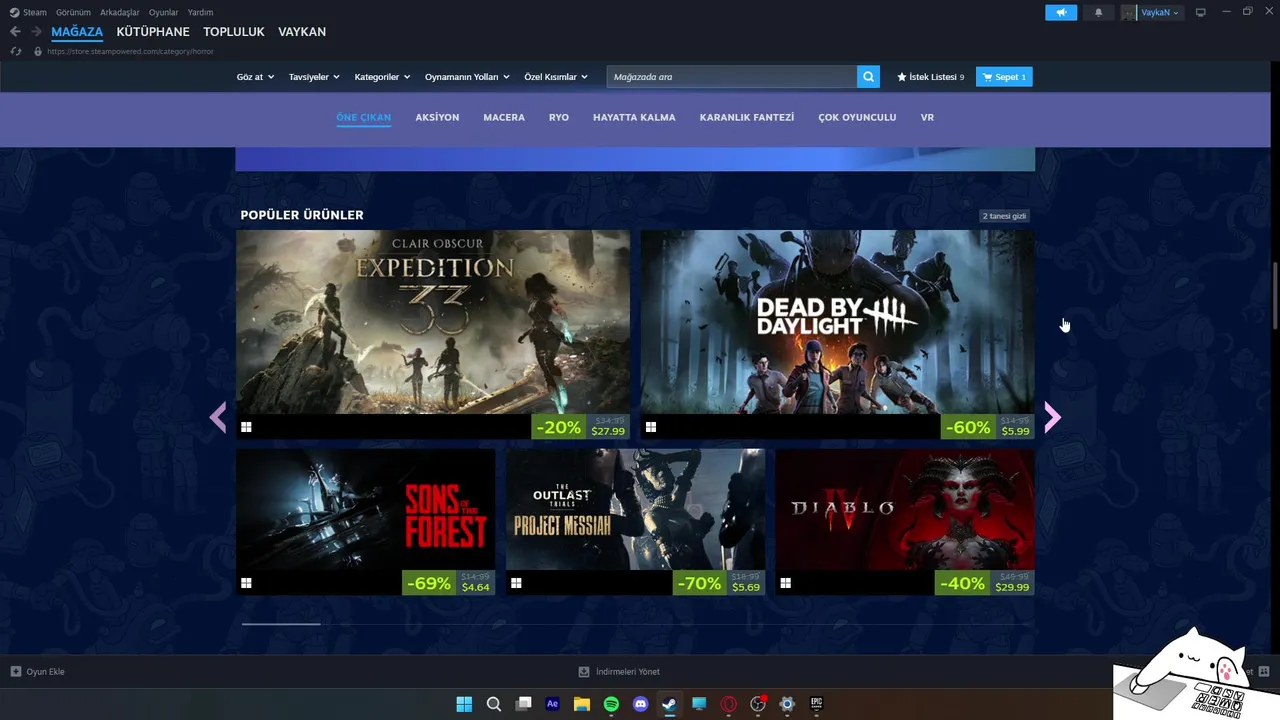Open İstek Listesi wishlist
The height and width of the screenshot is (720, 1280).
point(931,77)
